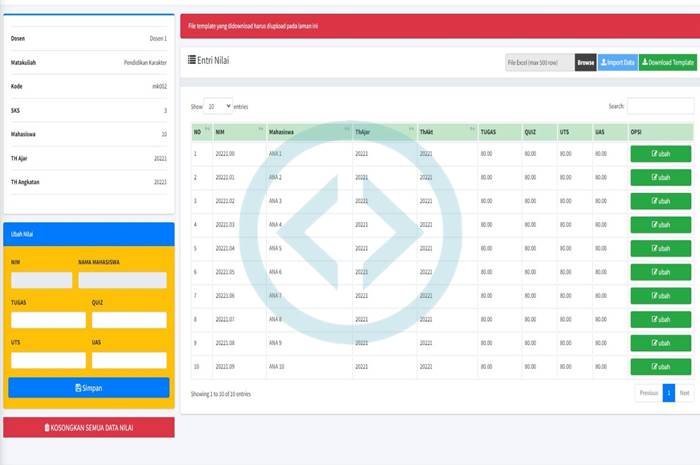Viewport: 700px width, 465px height.
Task: Go to the Next page of entries
Action: tap(684, 393)
